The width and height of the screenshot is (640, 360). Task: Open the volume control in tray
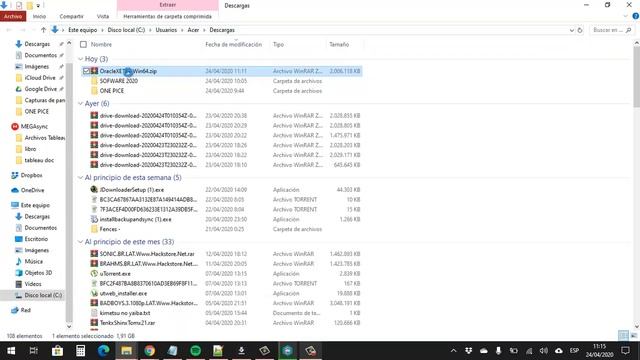coord(544,351)
